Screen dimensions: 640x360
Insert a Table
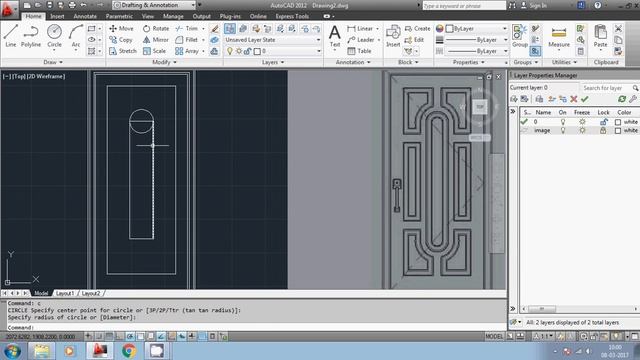click(x=359, y=51)
